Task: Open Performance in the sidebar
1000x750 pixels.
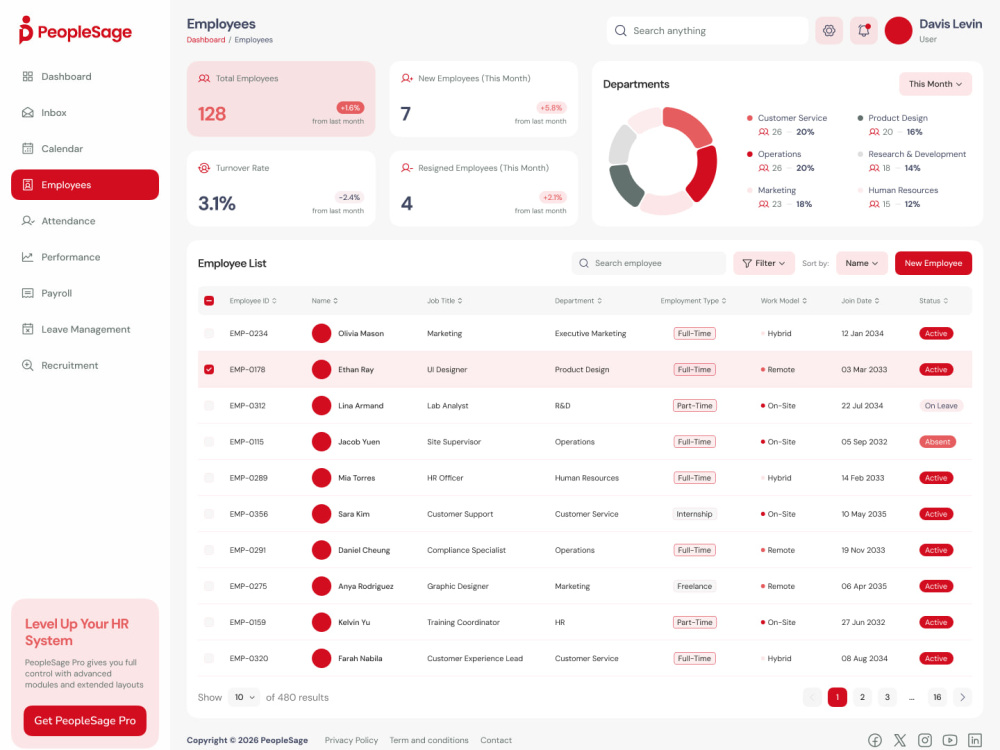Action: click(x=85, y=257)
